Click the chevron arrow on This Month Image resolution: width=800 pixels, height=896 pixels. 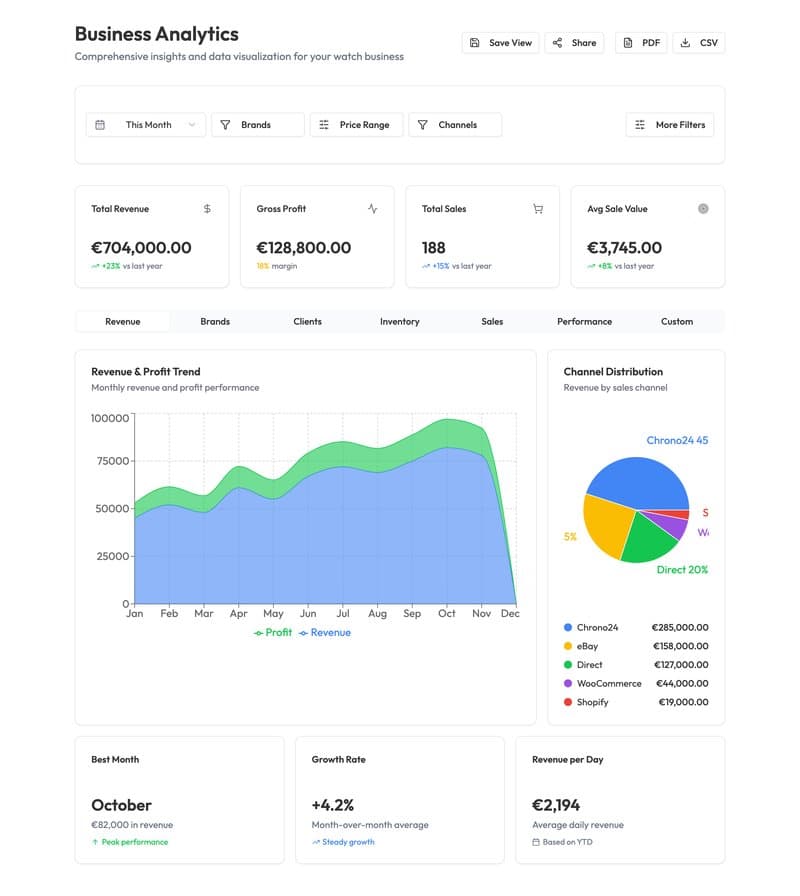coord(192,125)
